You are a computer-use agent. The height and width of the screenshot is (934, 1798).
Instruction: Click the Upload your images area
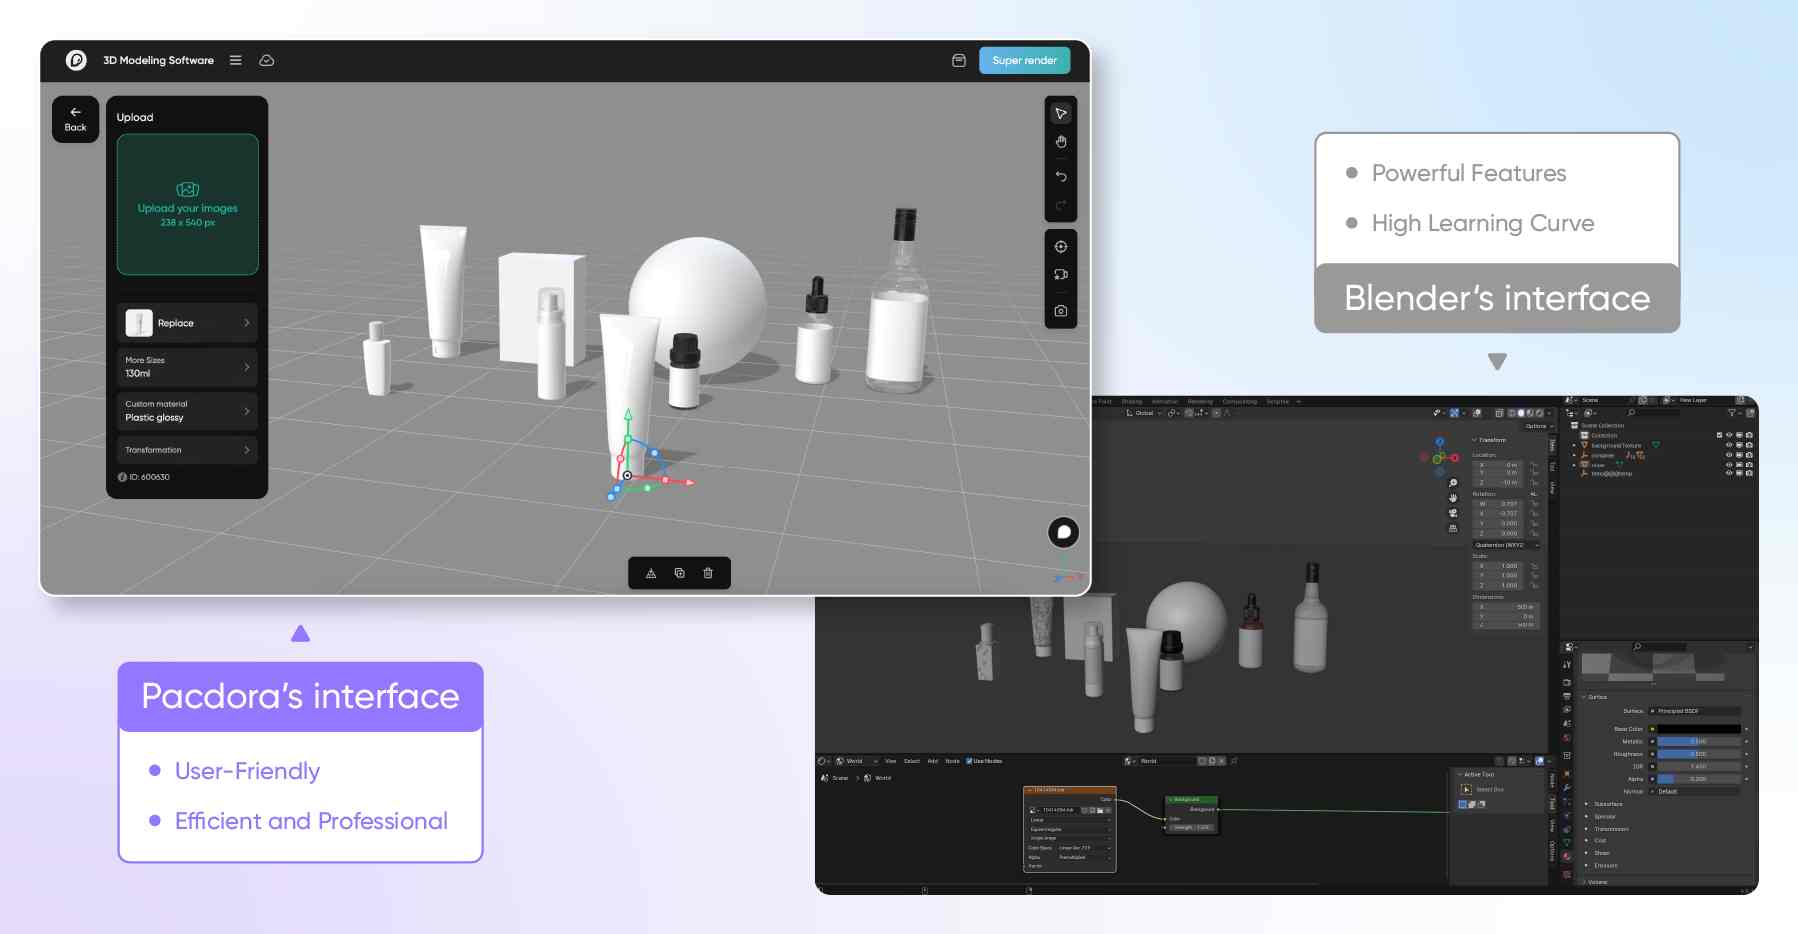tap(188, 204)
